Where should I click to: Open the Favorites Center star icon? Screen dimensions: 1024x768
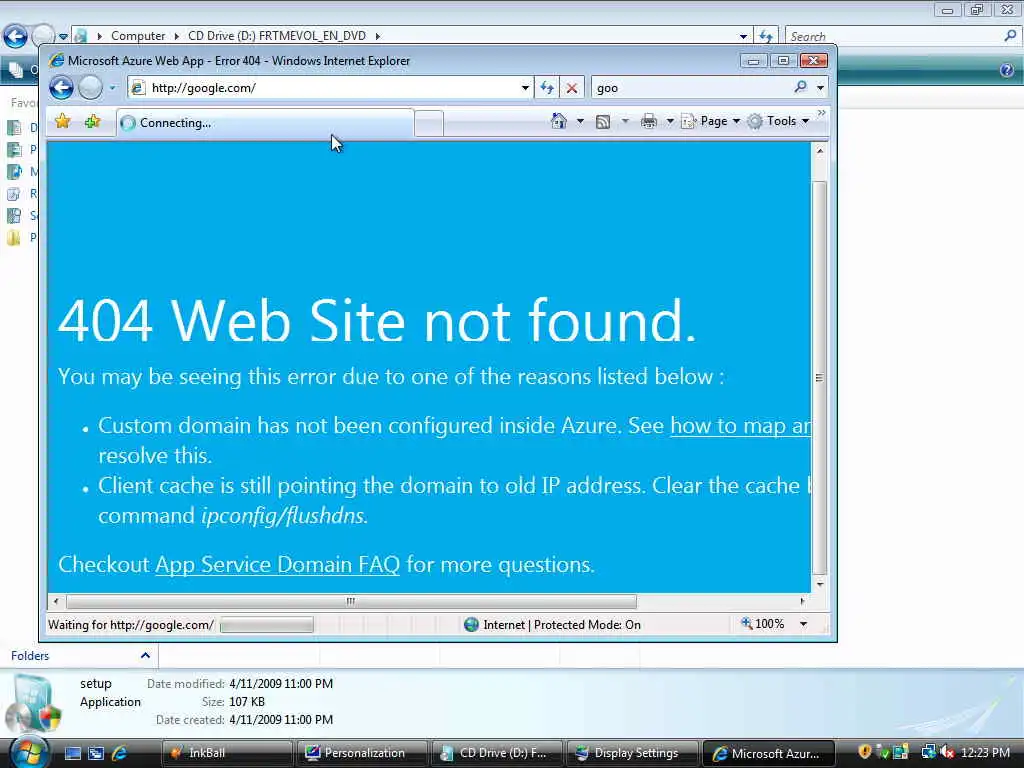coord(63,121)
